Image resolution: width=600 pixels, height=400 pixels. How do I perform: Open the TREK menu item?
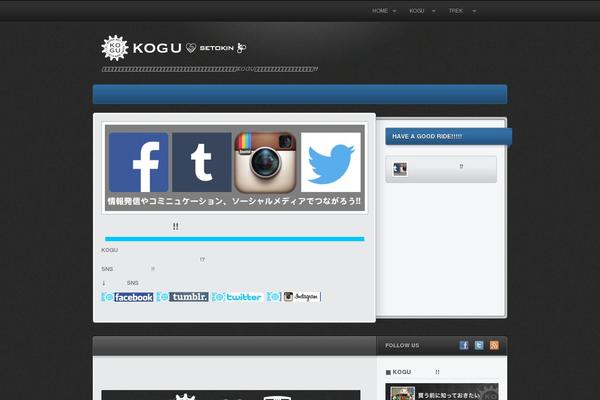456,11
